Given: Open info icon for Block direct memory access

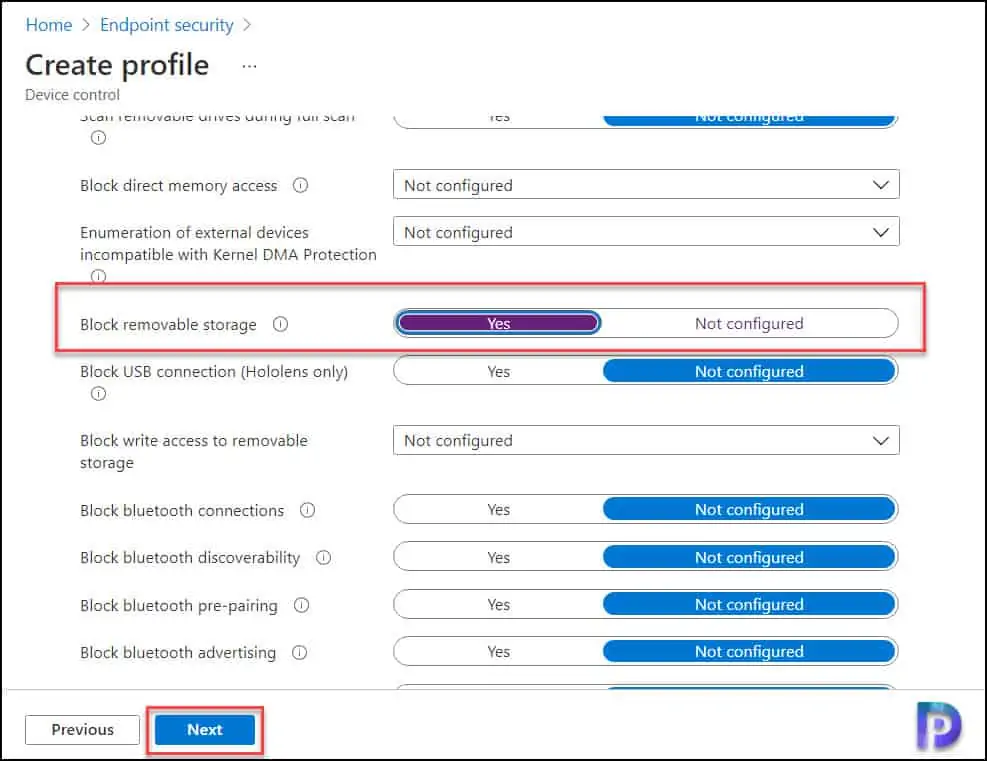Looking at the screenshot, I should [301, 186].
